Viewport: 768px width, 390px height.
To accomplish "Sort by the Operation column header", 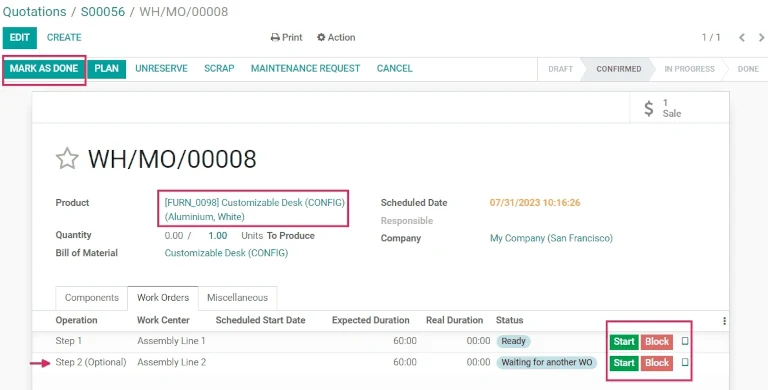I will [x=76, y=320].
